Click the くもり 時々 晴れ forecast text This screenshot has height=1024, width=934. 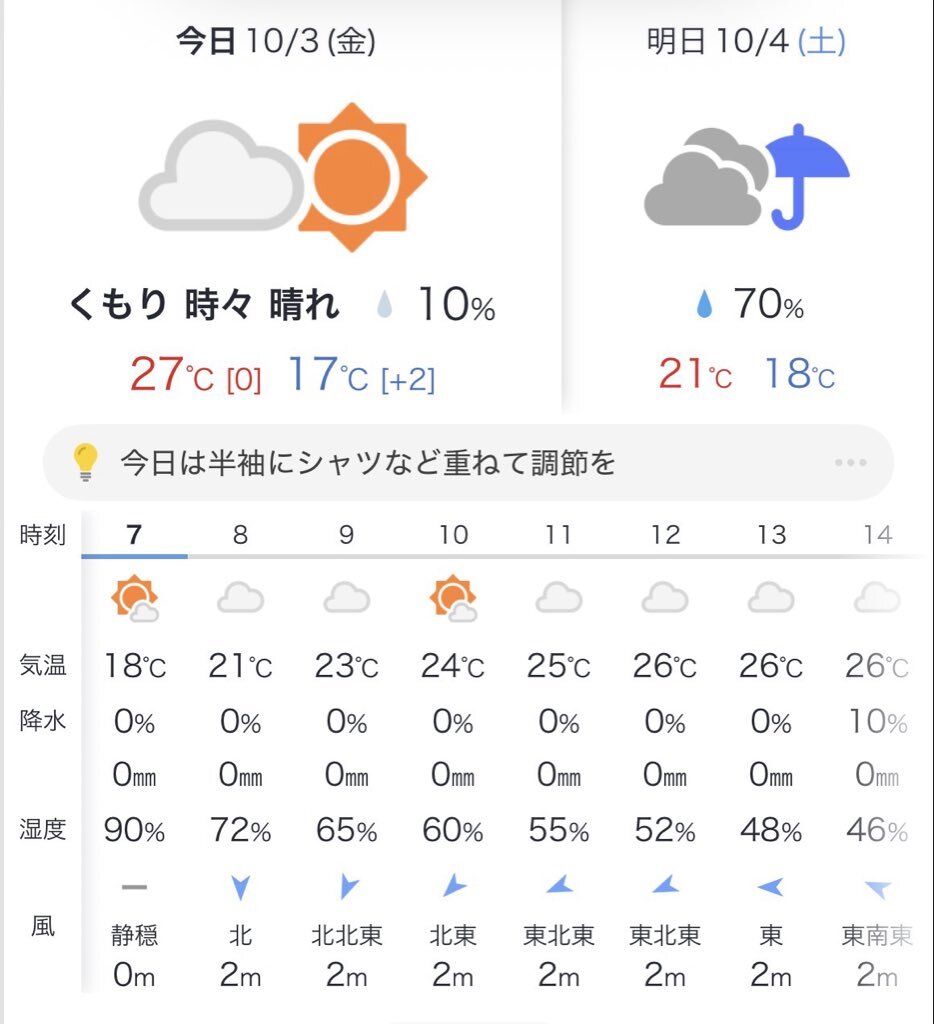point(205,305)
